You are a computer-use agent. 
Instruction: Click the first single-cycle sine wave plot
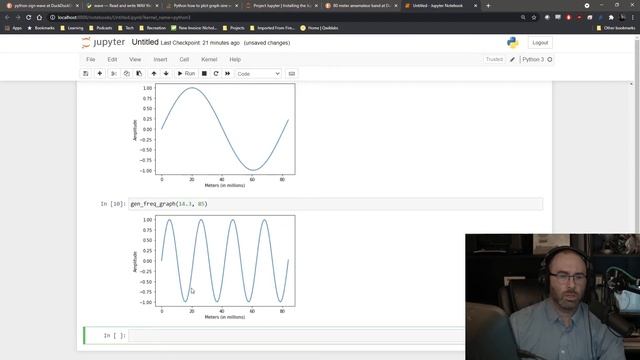[x=214, y=135]
